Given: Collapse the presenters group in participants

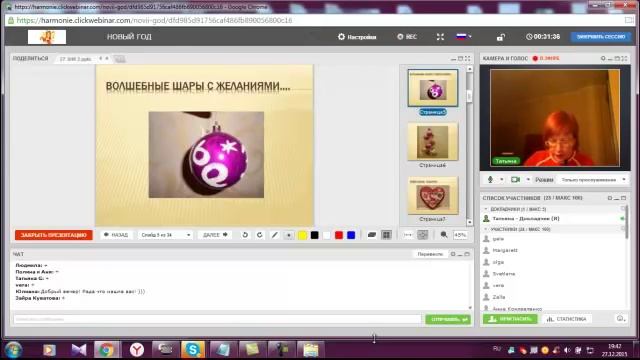Looking at the screenshot, I should tap(486, 209).
